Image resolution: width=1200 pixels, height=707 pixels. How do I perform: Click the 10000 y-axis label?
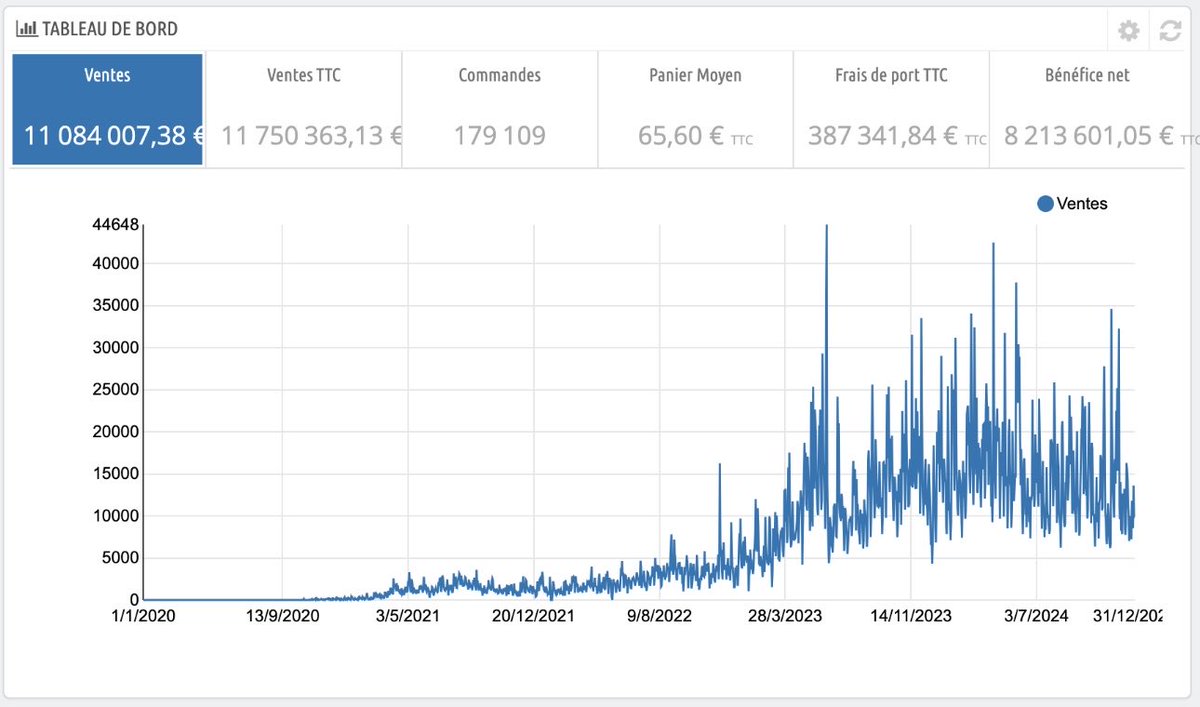click(116, 516)
